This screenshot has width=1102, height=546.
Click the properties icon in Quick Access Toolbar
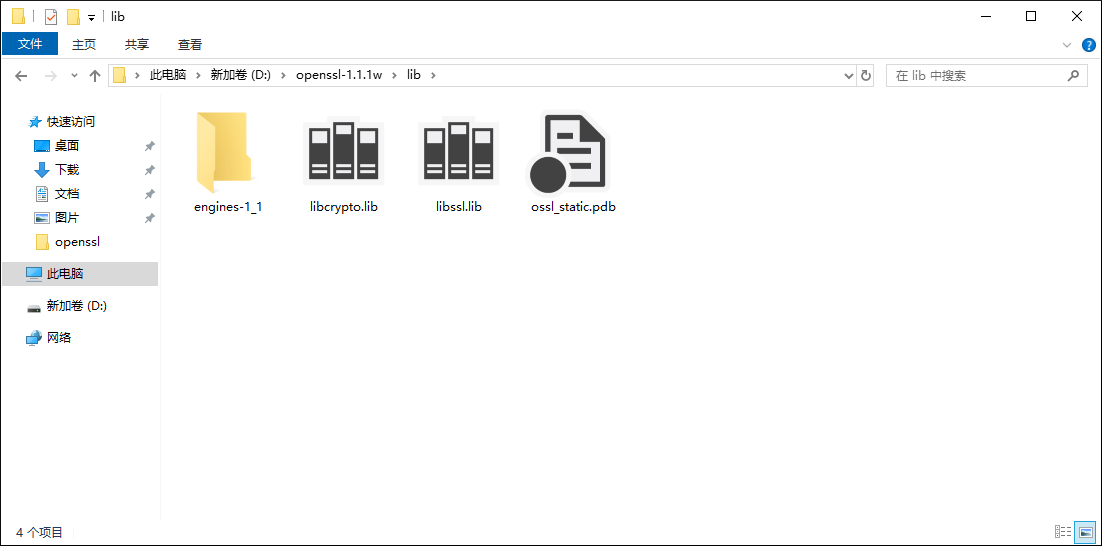click(51, 17)
